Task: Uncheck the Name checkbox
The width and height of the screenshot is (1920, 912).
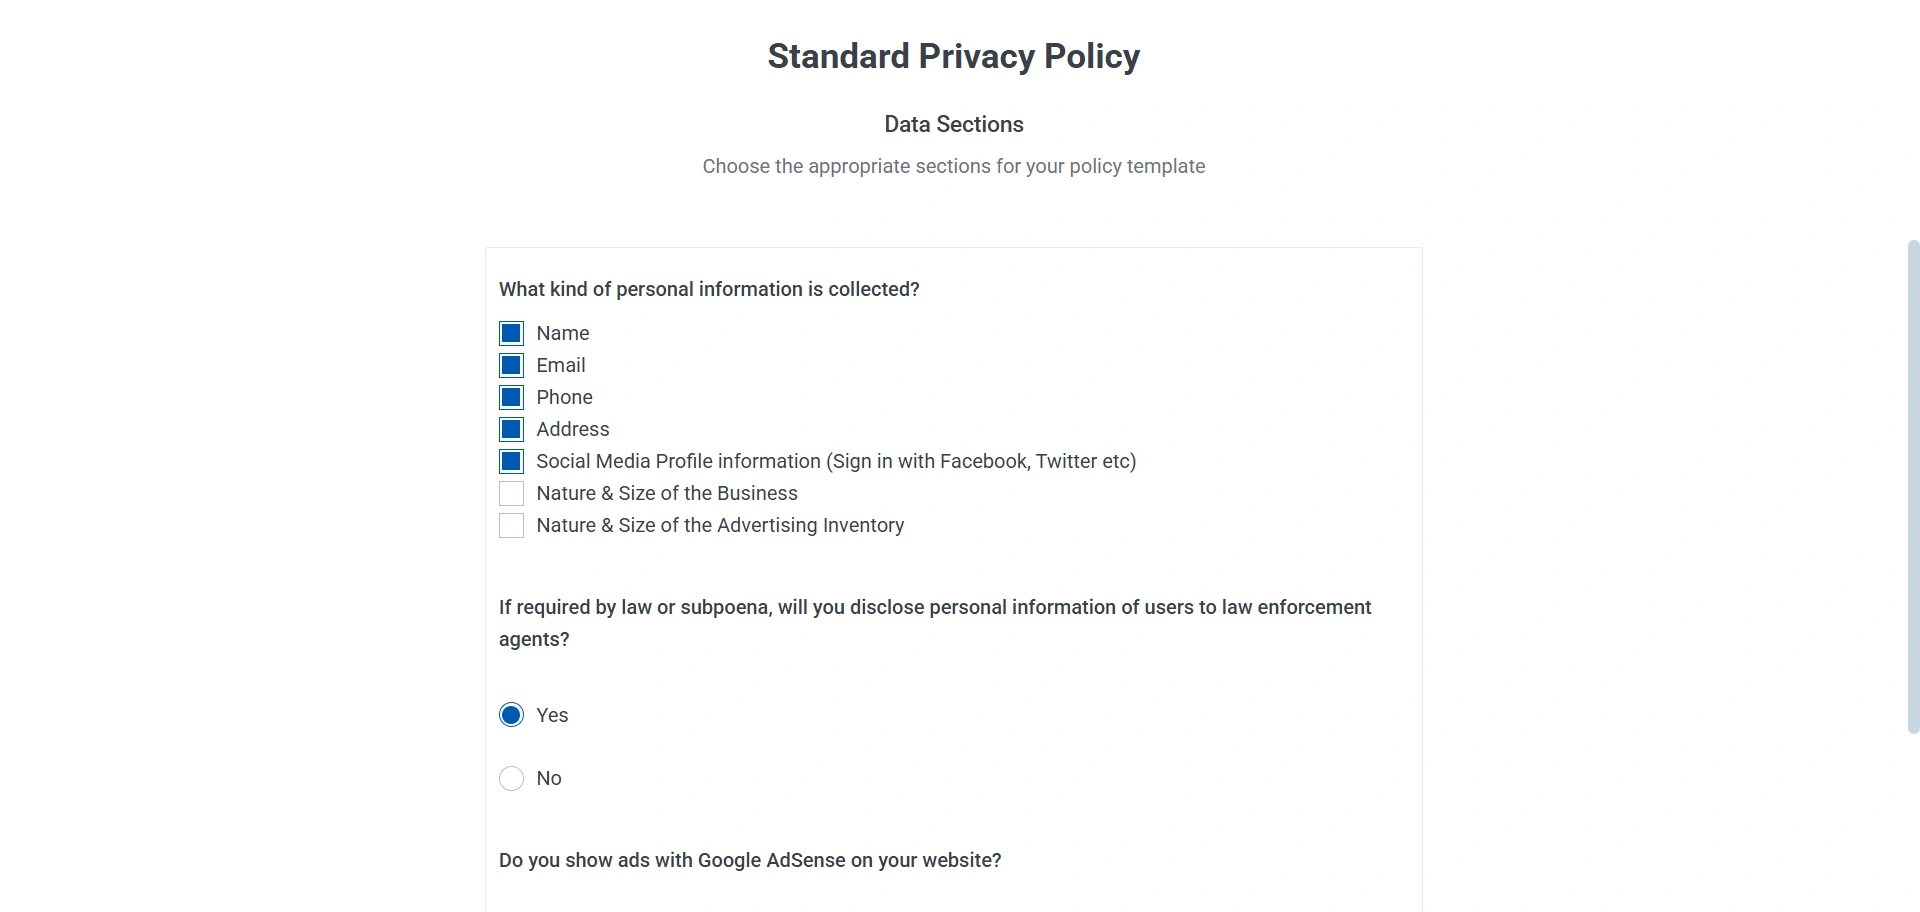Action: pyautogui.click(x=511, y=333)
